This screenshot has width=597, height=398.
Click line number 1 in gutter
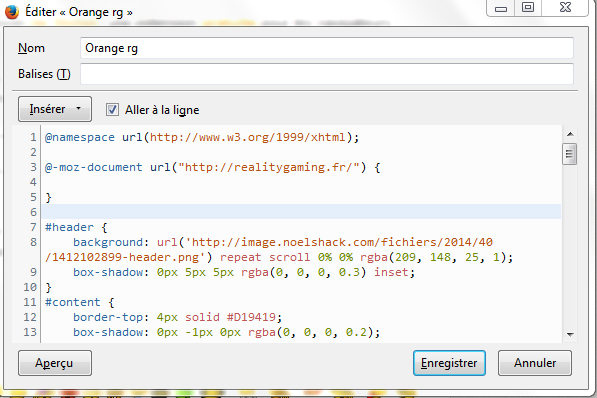point(34,137)
